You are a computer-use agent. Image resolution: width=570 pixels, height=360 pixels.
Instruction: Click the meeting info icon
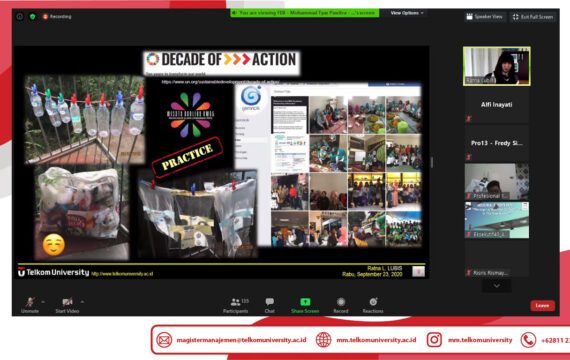[x=20, y=16]
